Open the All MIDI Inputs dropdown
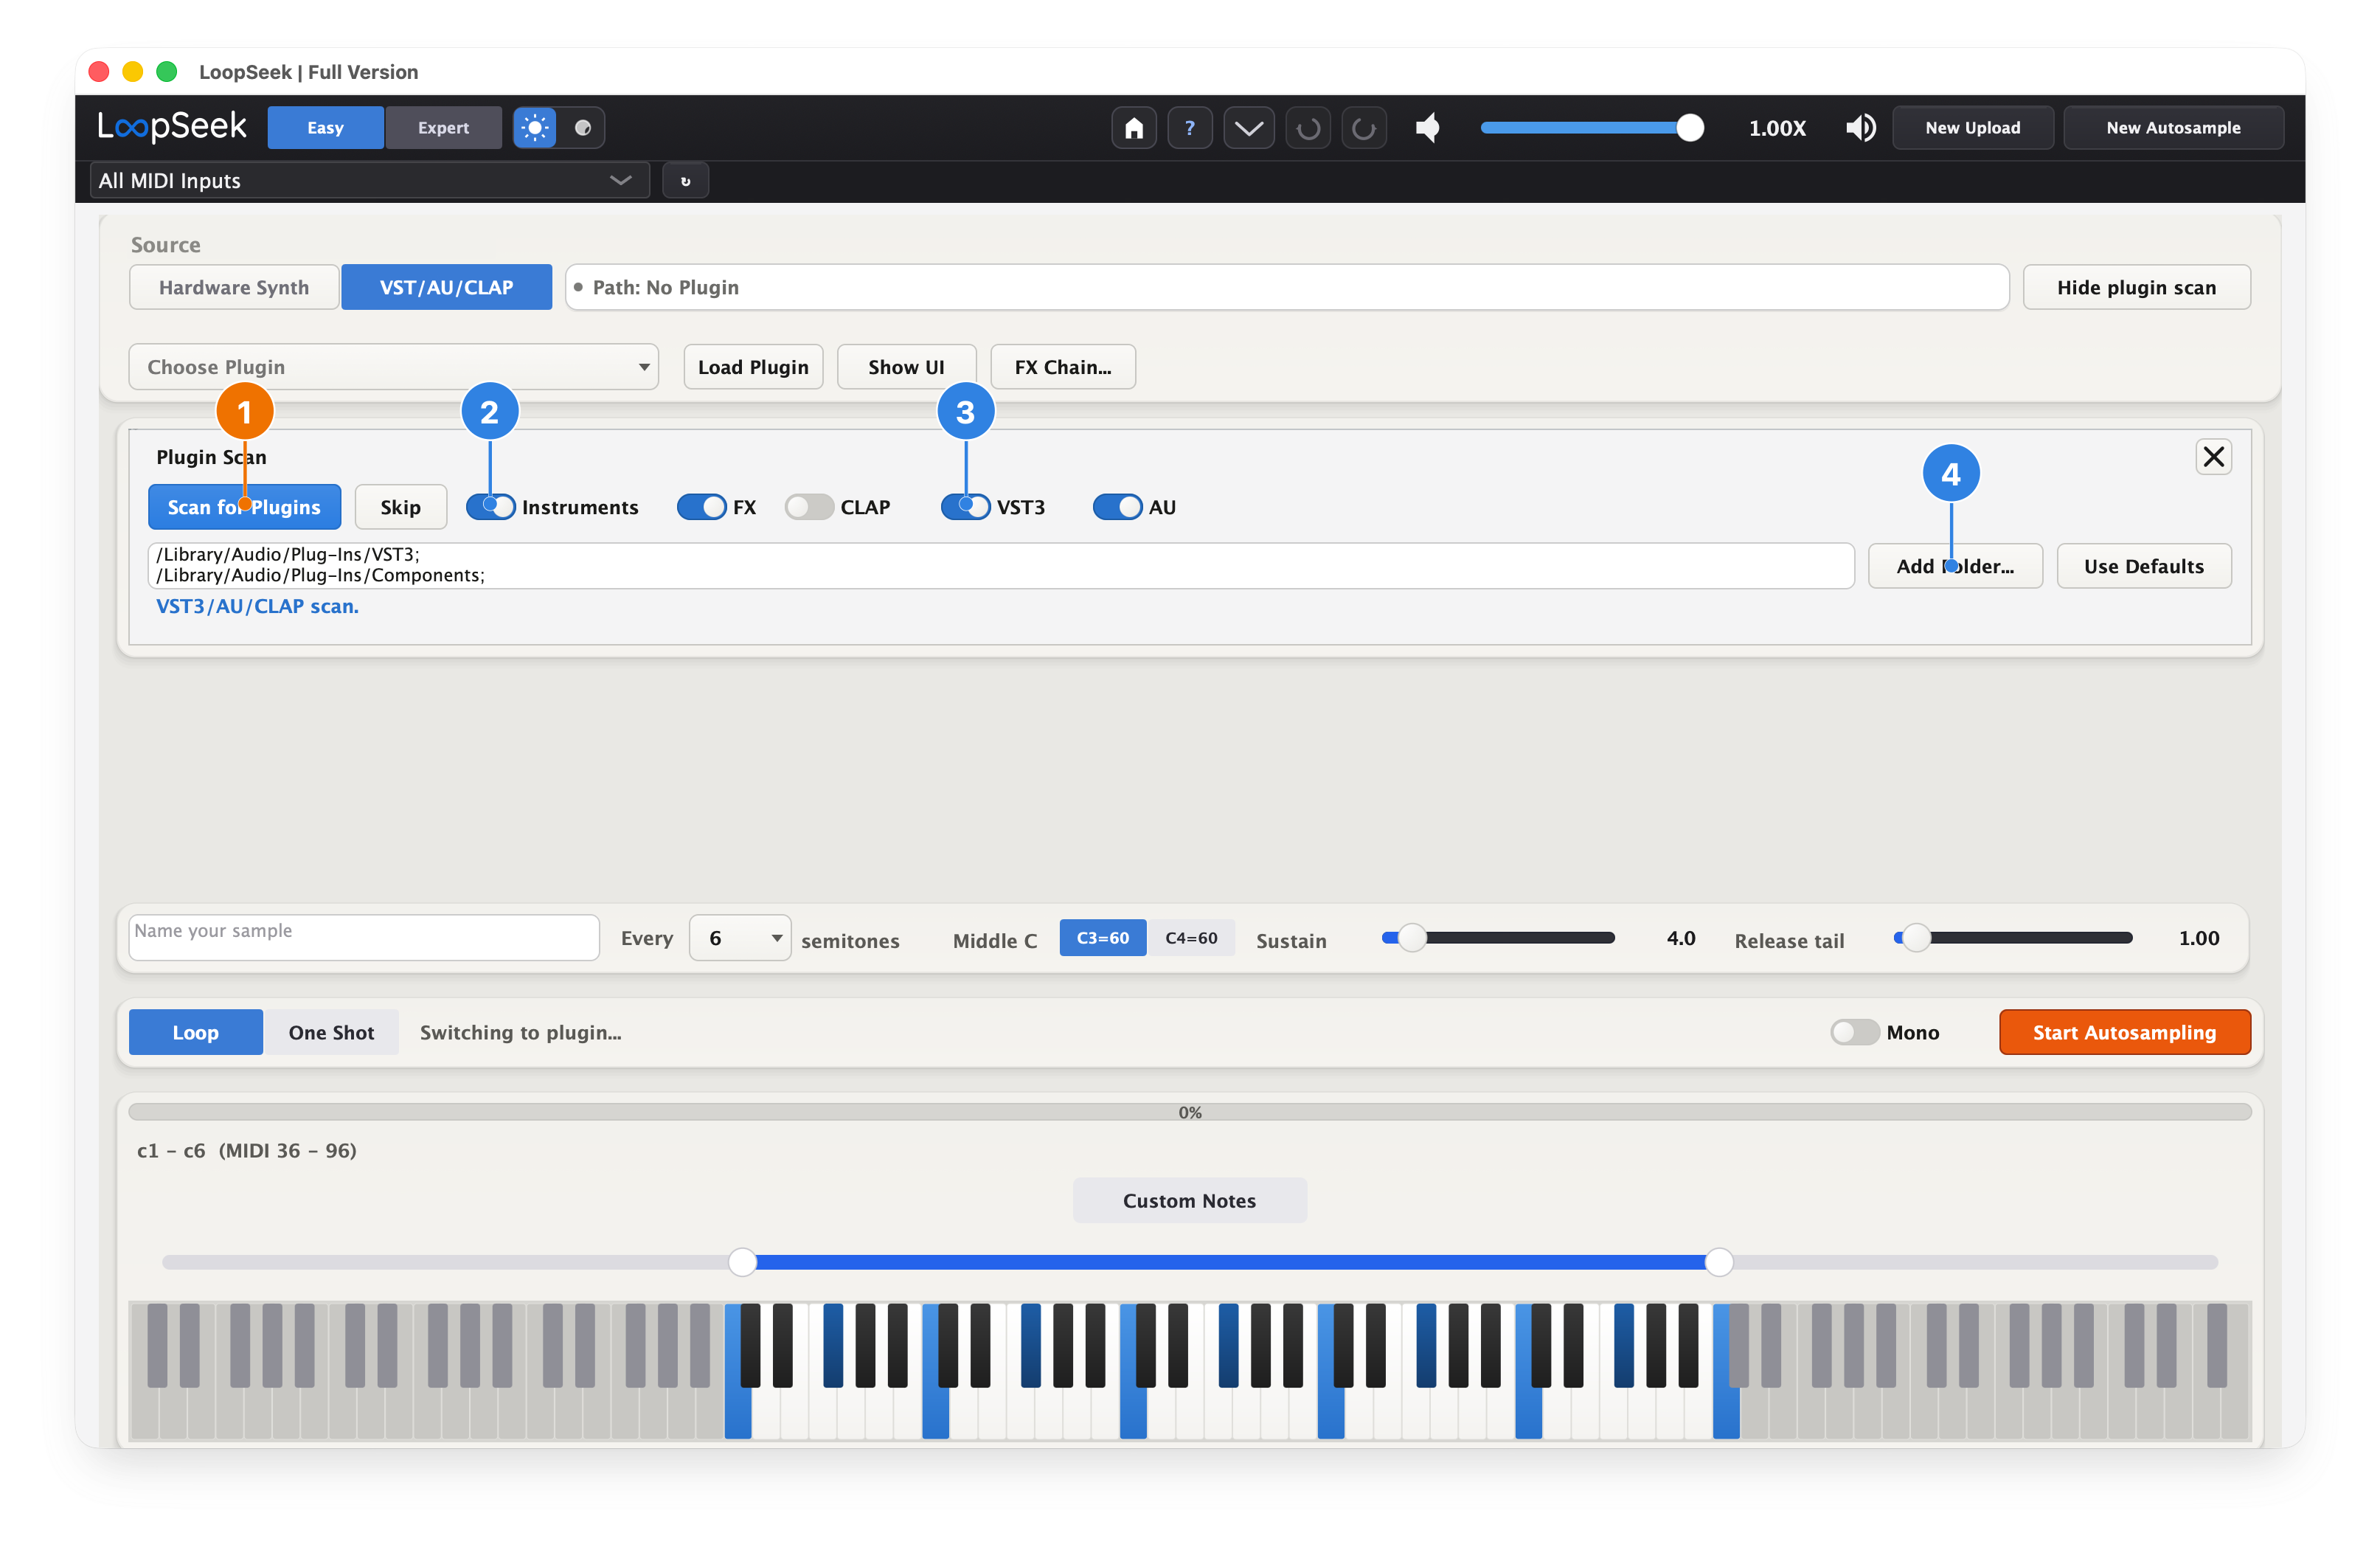Image resolution: width=2380 pixels, height=1550 pixels. (370, 181)
